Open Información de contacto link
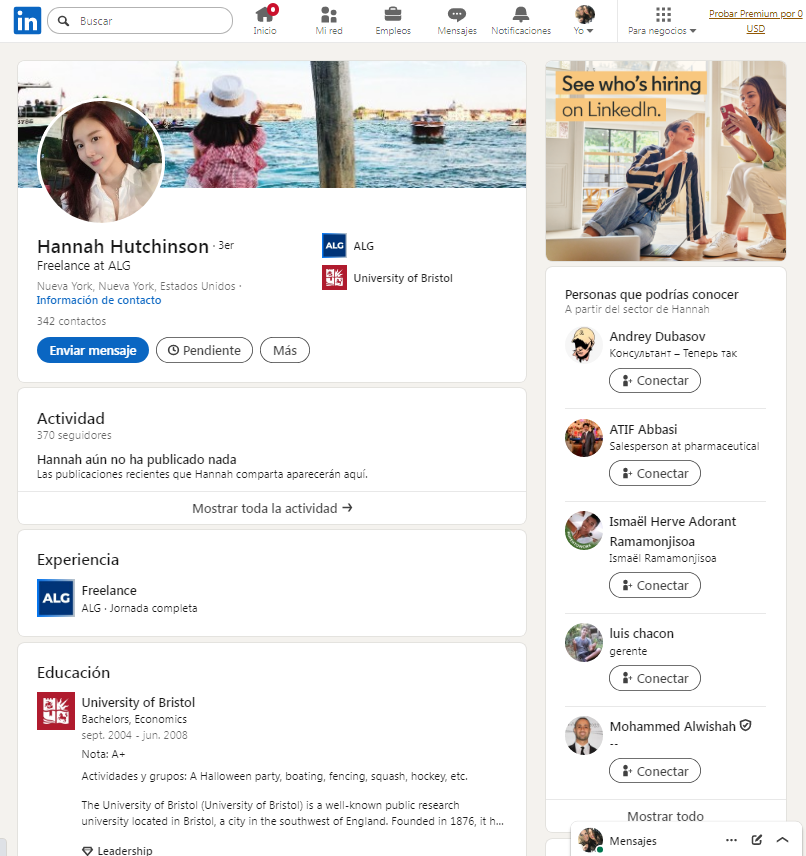 click(99, 300)
